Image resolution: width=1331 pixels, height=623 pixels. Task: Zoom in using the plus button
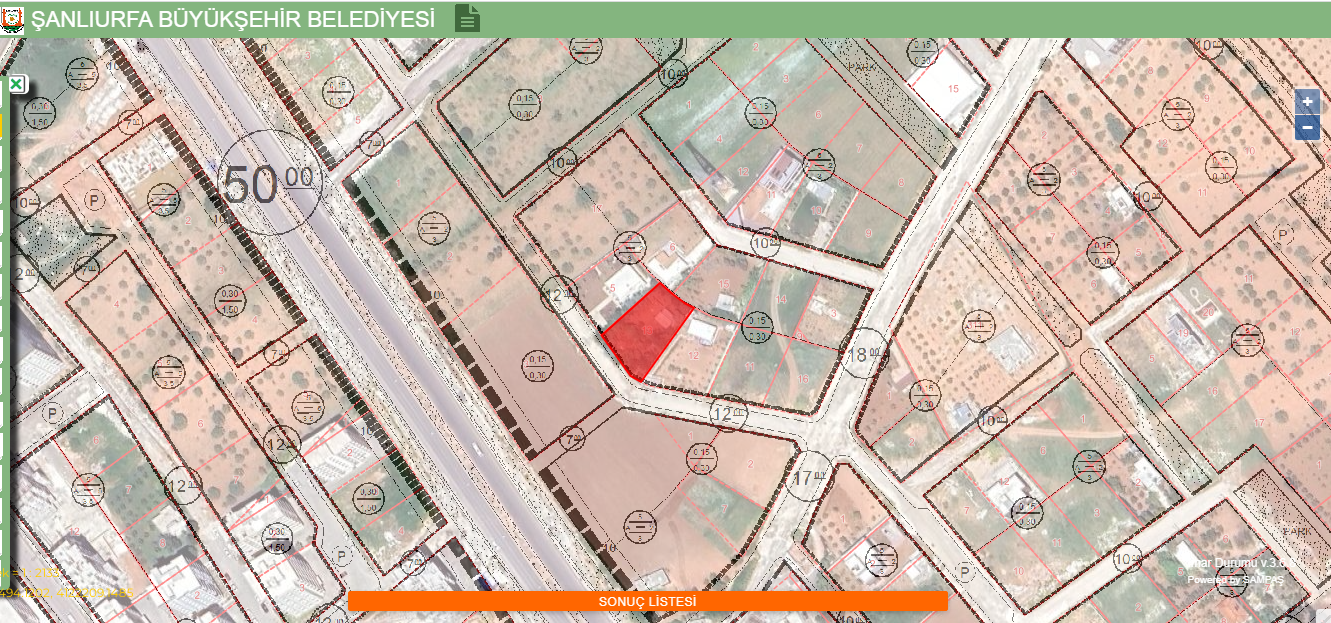(x=1306, y=102)
